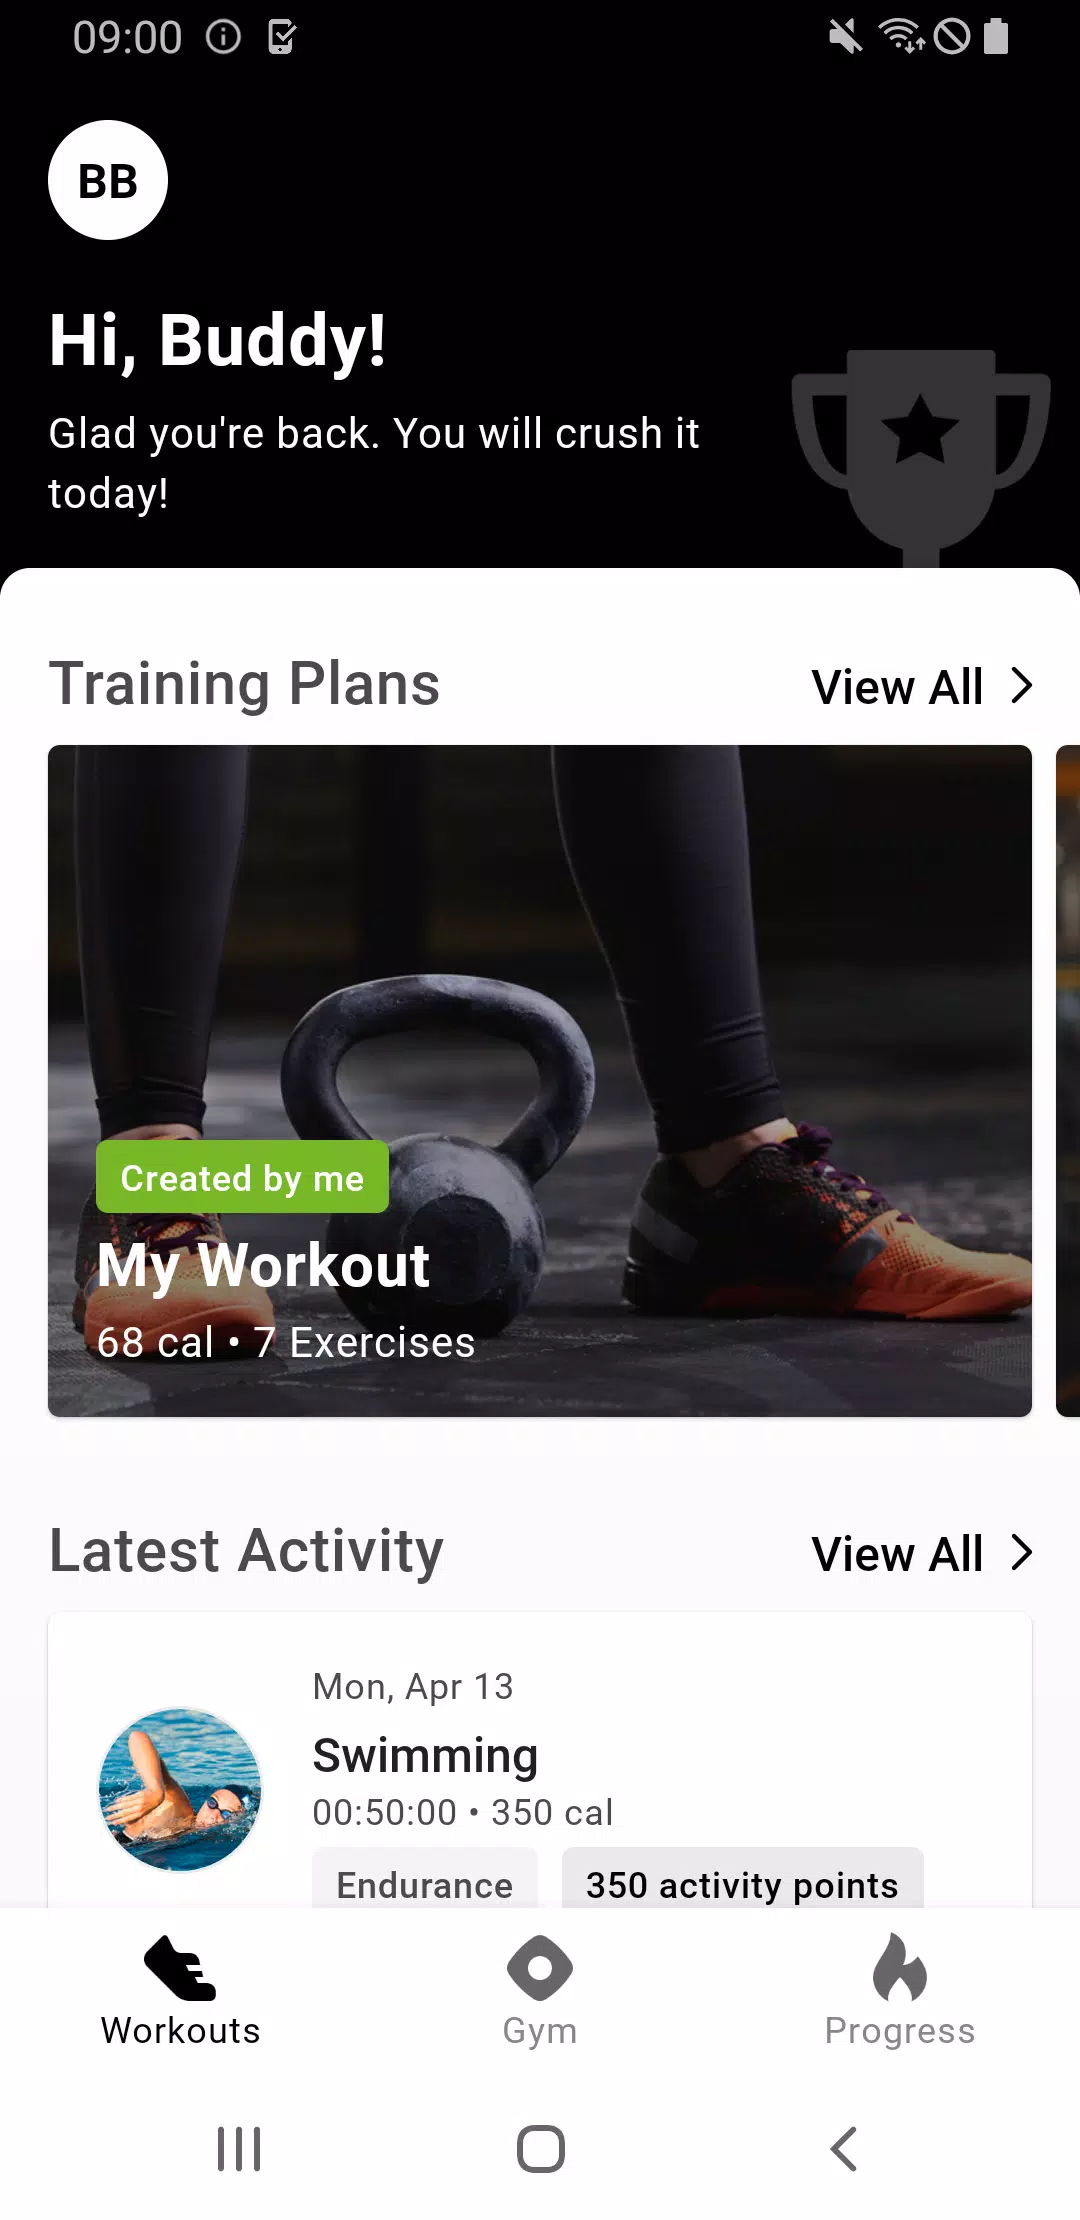The width and height of the screenshot is (1080, 2220).
Task: Tap the swimmer activity thumbnail
Action: (x=180, y=1789)
